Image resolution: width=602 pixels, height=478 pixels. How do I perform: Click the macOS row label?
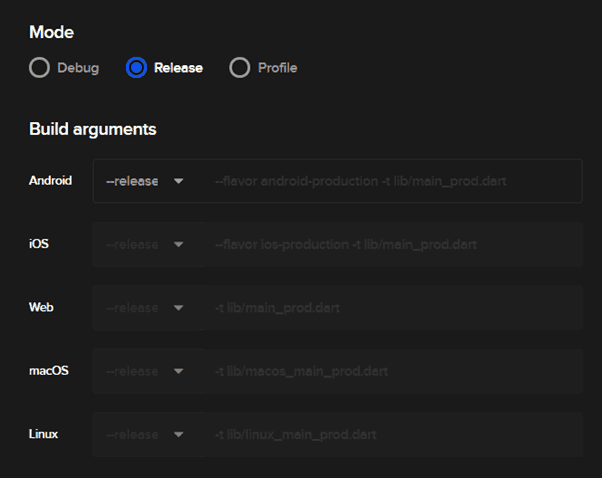point(48,371)
